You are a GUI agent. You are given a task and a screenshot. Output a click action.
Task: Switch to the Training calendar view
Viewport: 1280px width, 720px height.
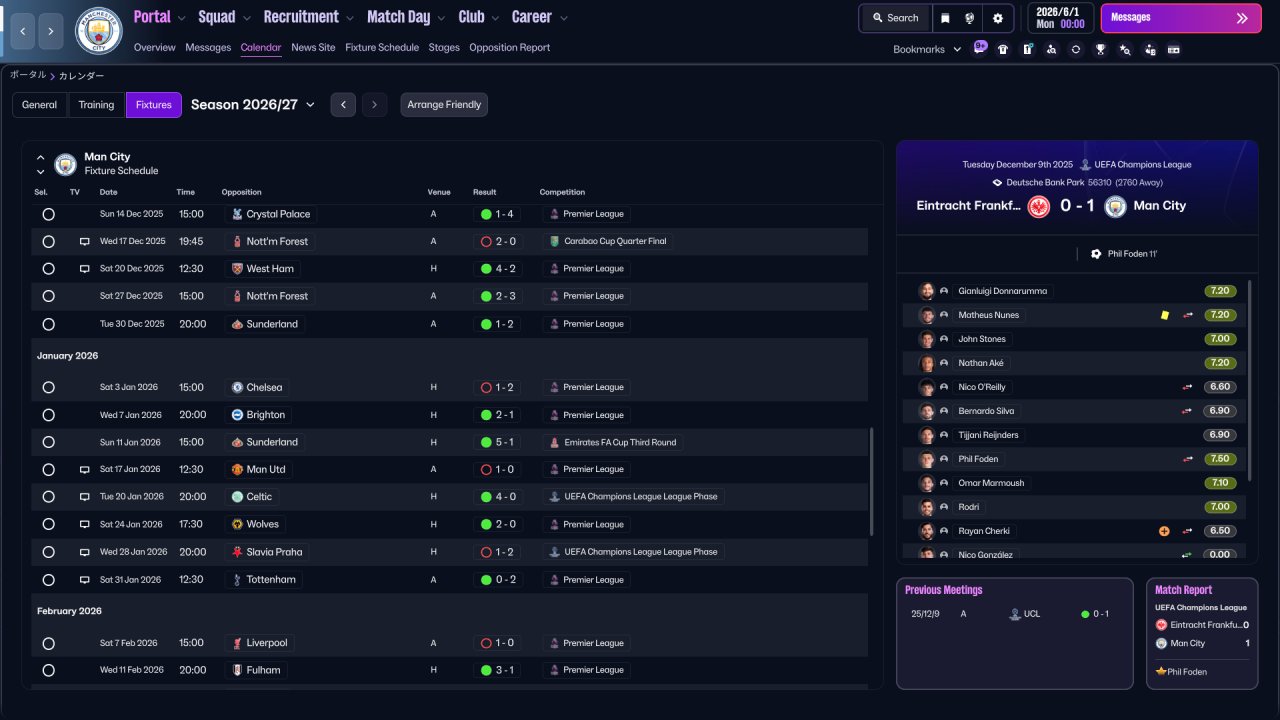tap(97, 105)
